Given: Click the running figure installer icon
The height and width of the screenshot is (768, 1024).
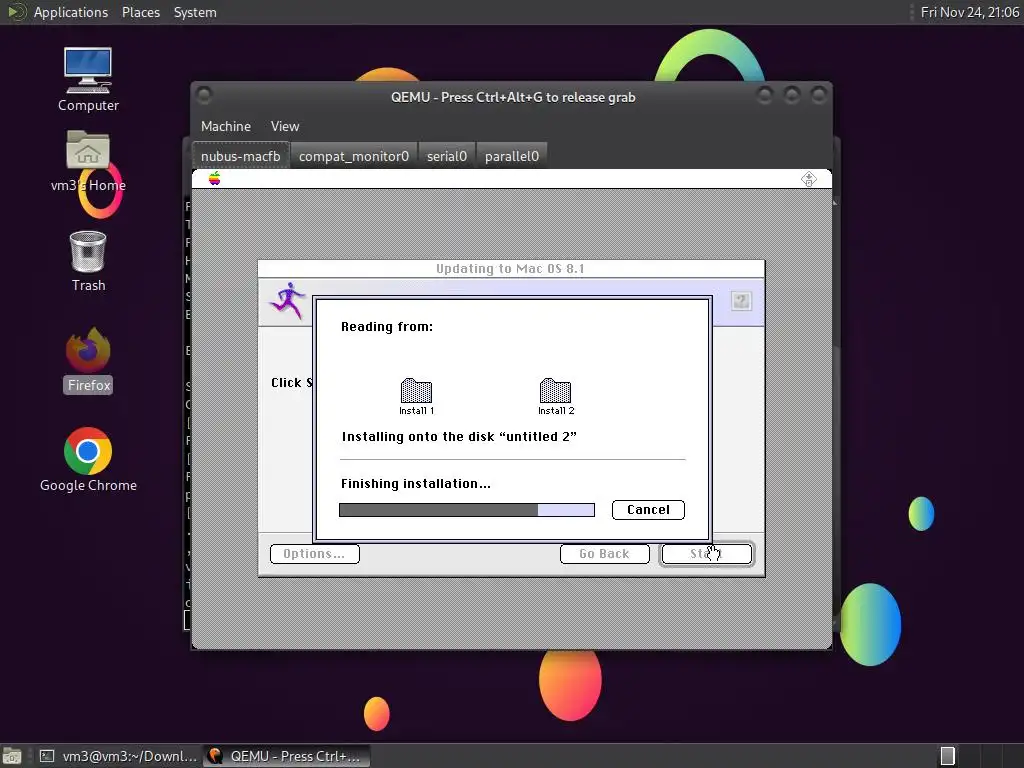Looking at the screenshot, I should (x=288, y=300).
